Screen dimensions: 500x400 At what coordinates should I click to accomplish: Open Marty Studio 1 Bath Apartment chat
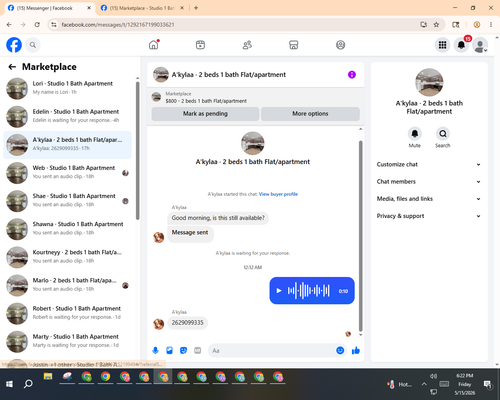point(67,342)
